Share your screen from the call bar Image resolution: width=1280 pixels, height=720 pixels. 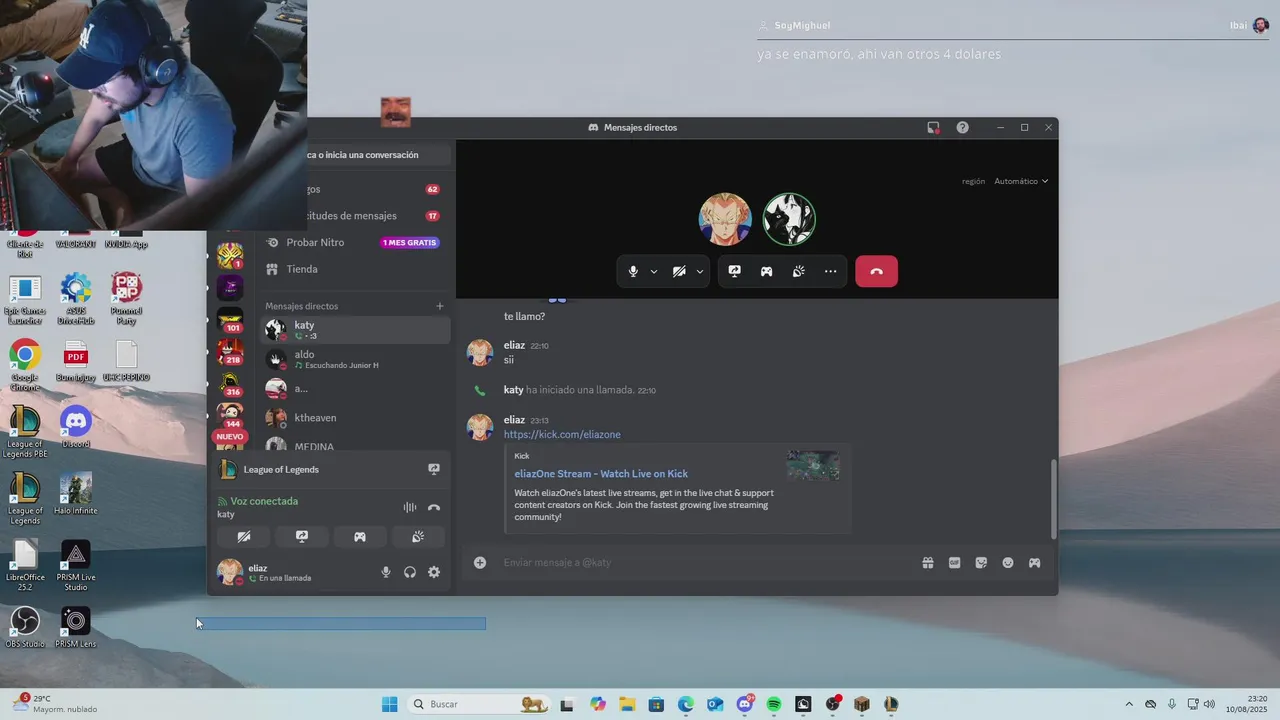[x=734, y=271]
